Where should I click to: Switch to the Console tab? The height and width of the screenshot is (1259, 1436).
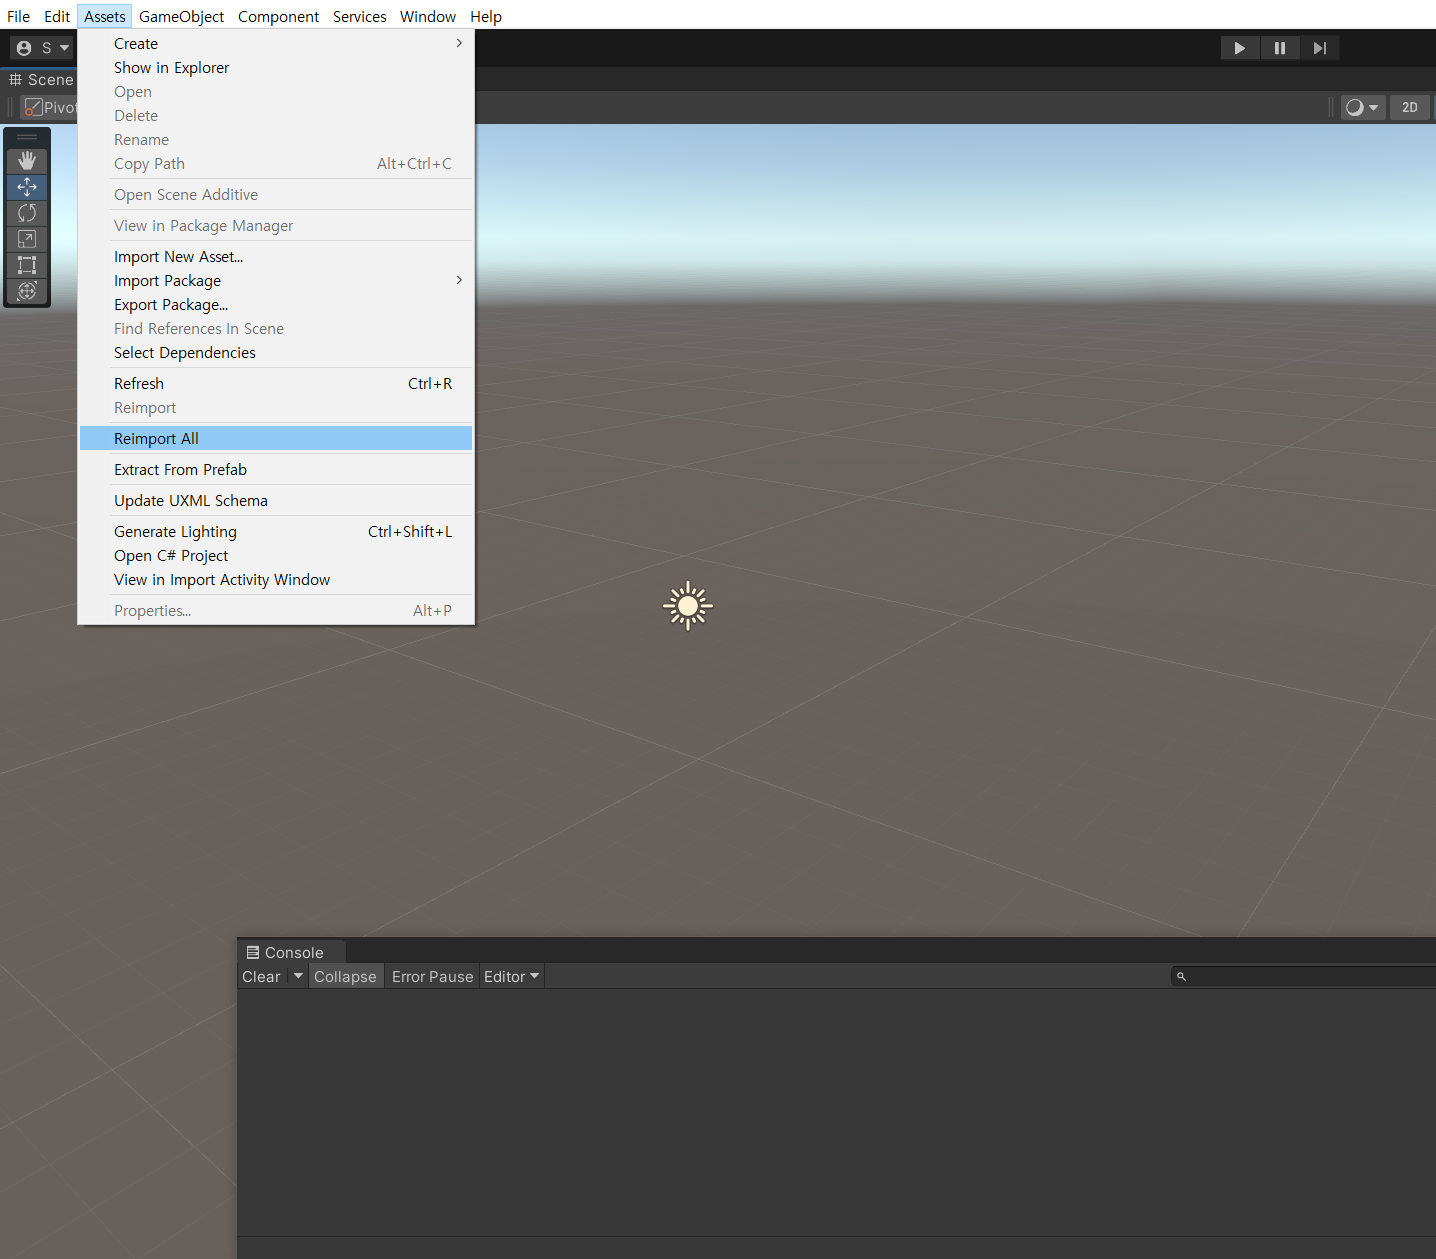[x=291, y=952]
